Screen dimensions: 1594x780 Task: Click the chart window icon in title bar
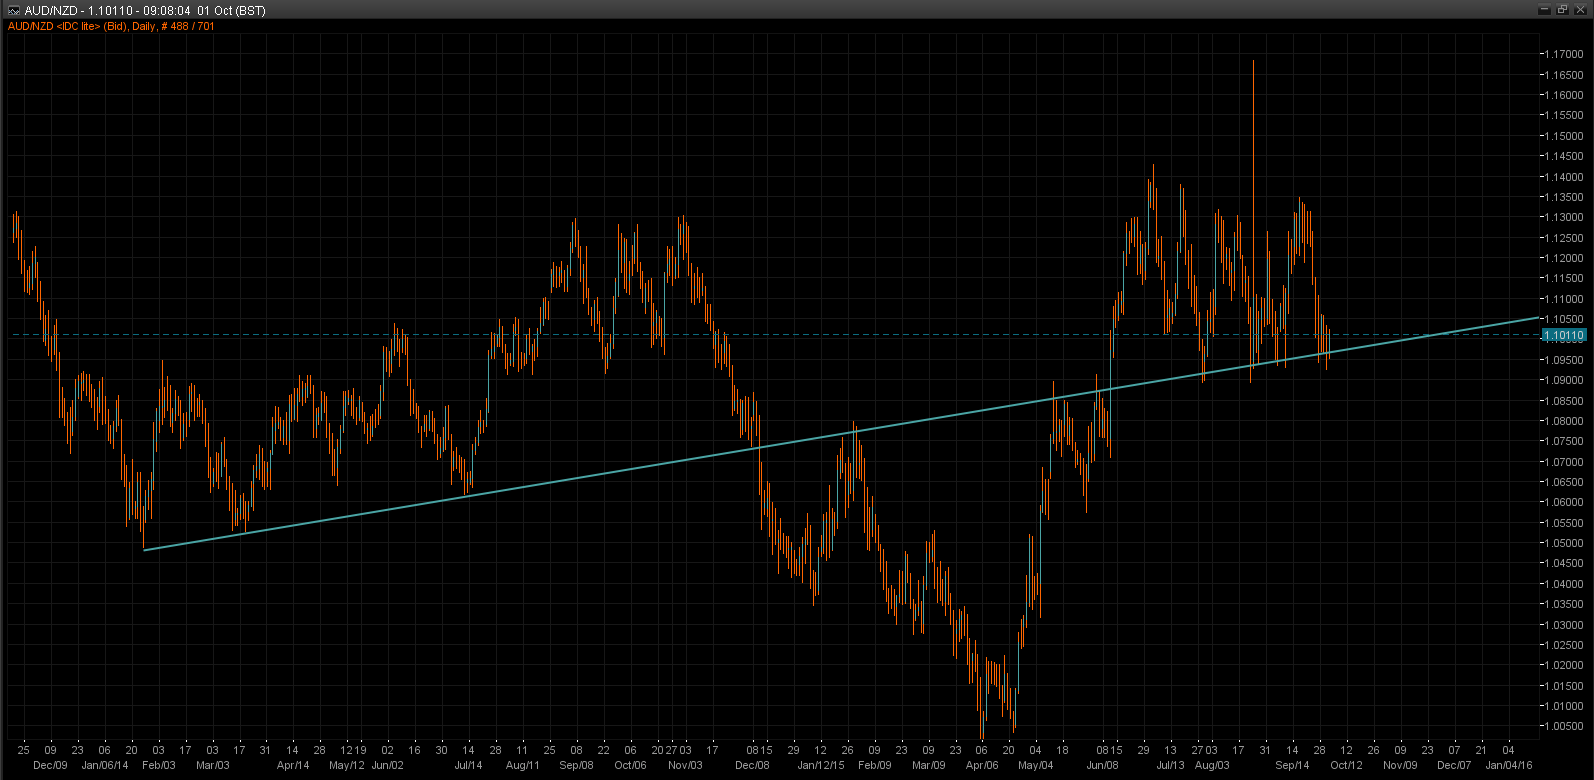pos(13,10)
